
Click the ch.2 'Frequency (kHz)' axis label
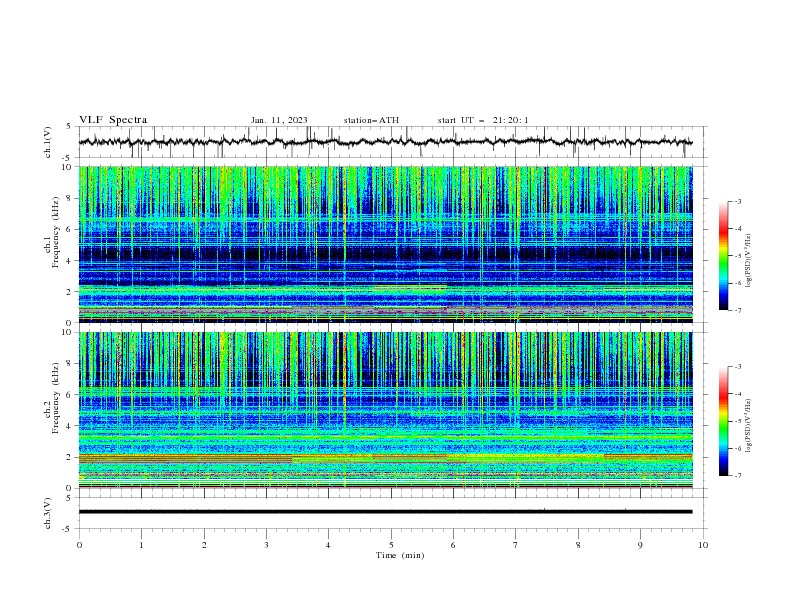pyautogui.click(x=56, y=398)
